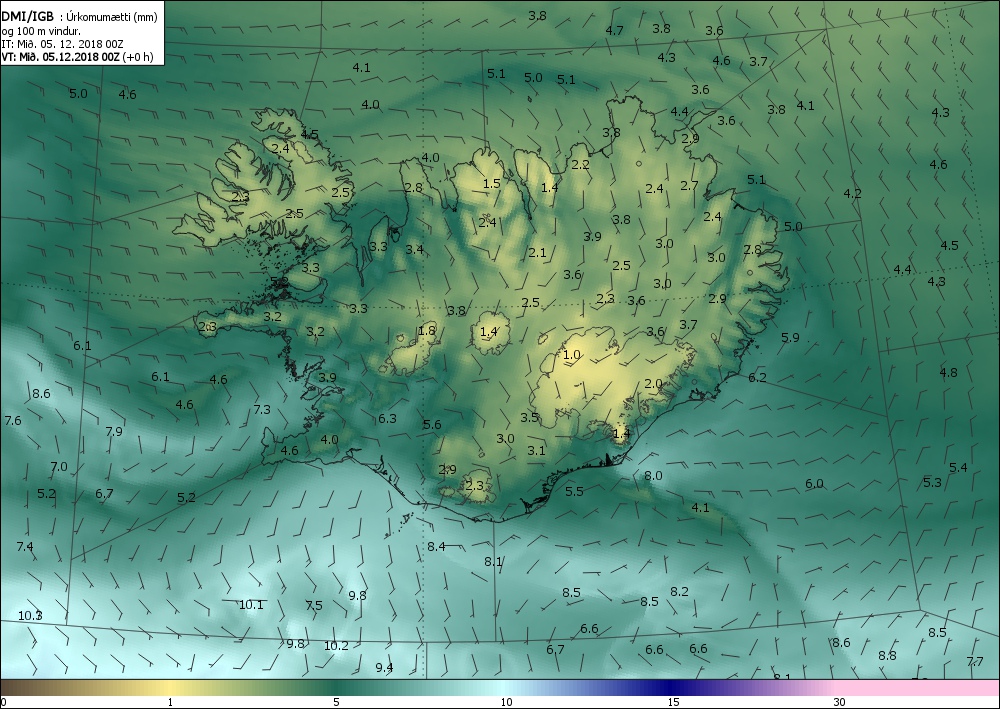
Task: Click the color scale label '10'
Action: click(x=506, y=703)
